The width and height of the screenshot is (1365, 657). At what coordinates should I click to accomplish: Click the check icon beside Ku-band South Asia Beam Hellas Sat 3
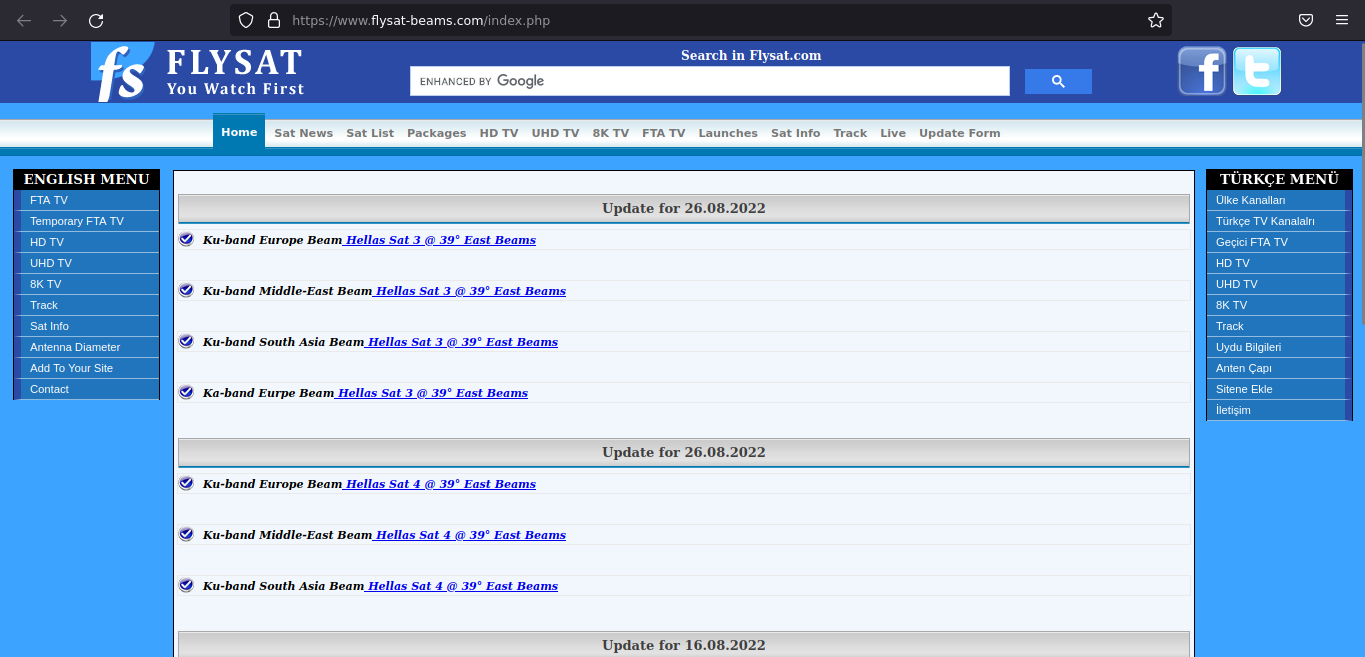pyautogui.click(x=186, y=341)
